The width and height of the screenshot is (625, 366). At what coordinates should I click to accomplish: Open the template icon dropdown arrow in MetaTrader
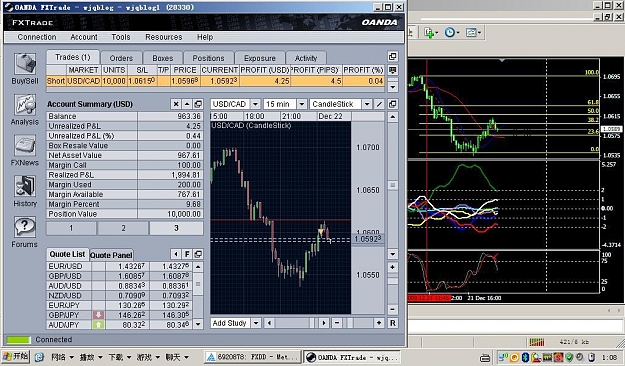point(479,32)
